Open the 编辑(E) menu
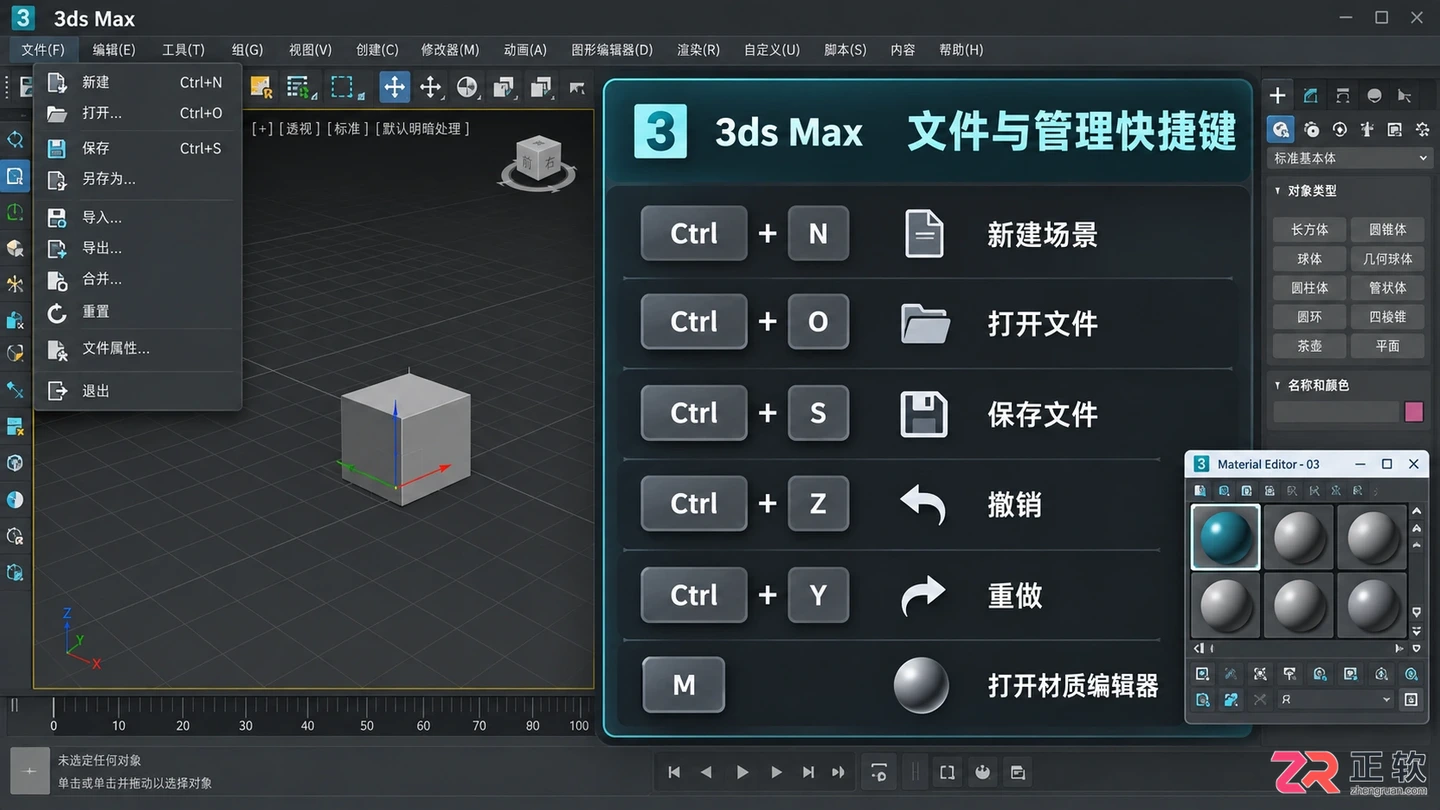 114,49
